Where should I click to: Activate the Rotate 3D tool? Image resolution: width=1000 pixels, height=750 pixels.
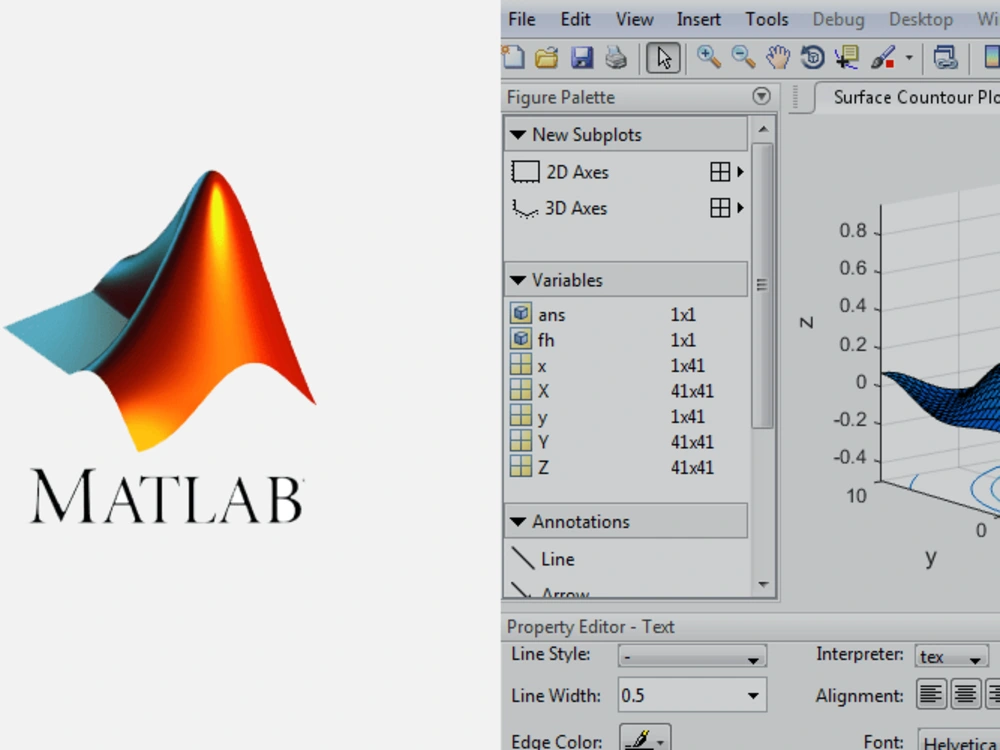(812, 57)
